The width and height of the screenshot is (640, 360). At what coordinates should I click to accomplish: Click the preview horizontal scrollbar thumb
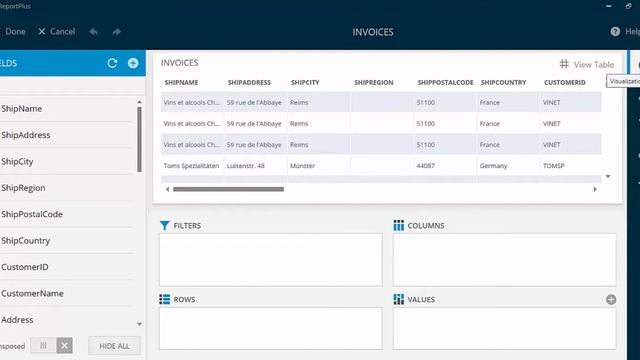pyautogui.click(x=228, y=189)
